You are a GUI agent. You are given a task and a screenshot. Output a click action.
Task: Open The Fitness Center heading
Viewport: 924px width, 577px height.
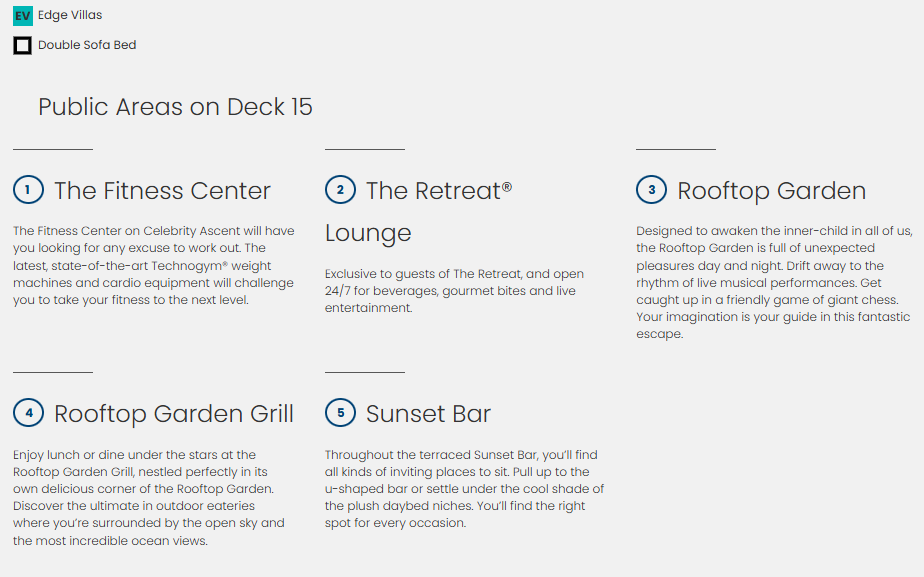point(162,191)
